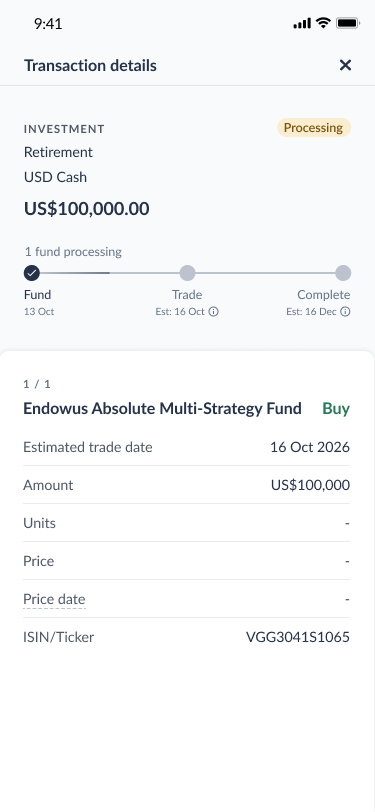Tap the Processing status badge
375x812 pixels.
[314, 128]
